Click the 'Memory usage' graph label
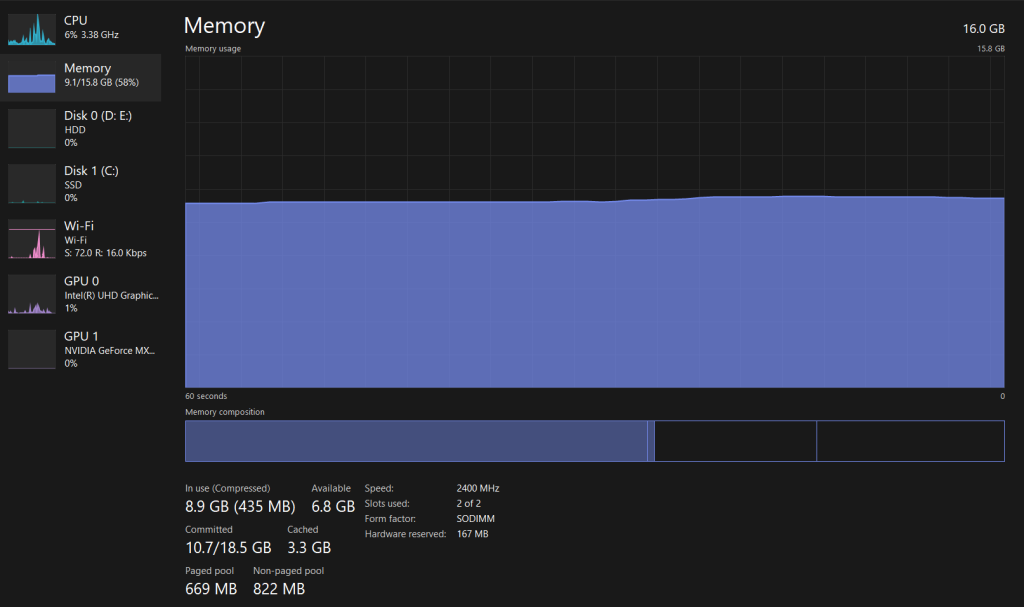 click(213, 48)
